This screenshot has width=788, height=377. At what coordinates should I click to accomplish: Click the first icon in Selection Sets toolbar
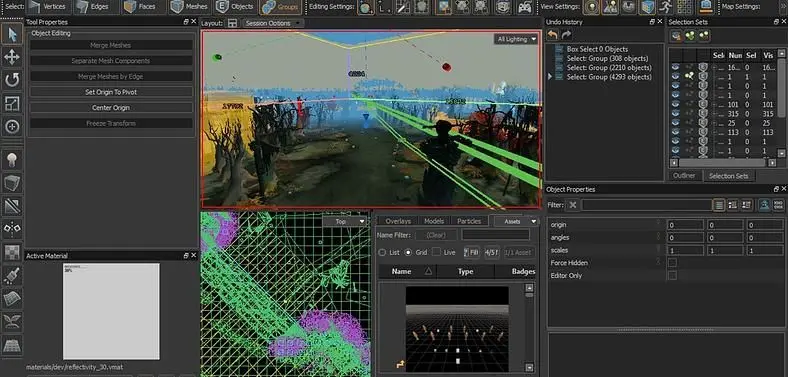click(676, 35)
